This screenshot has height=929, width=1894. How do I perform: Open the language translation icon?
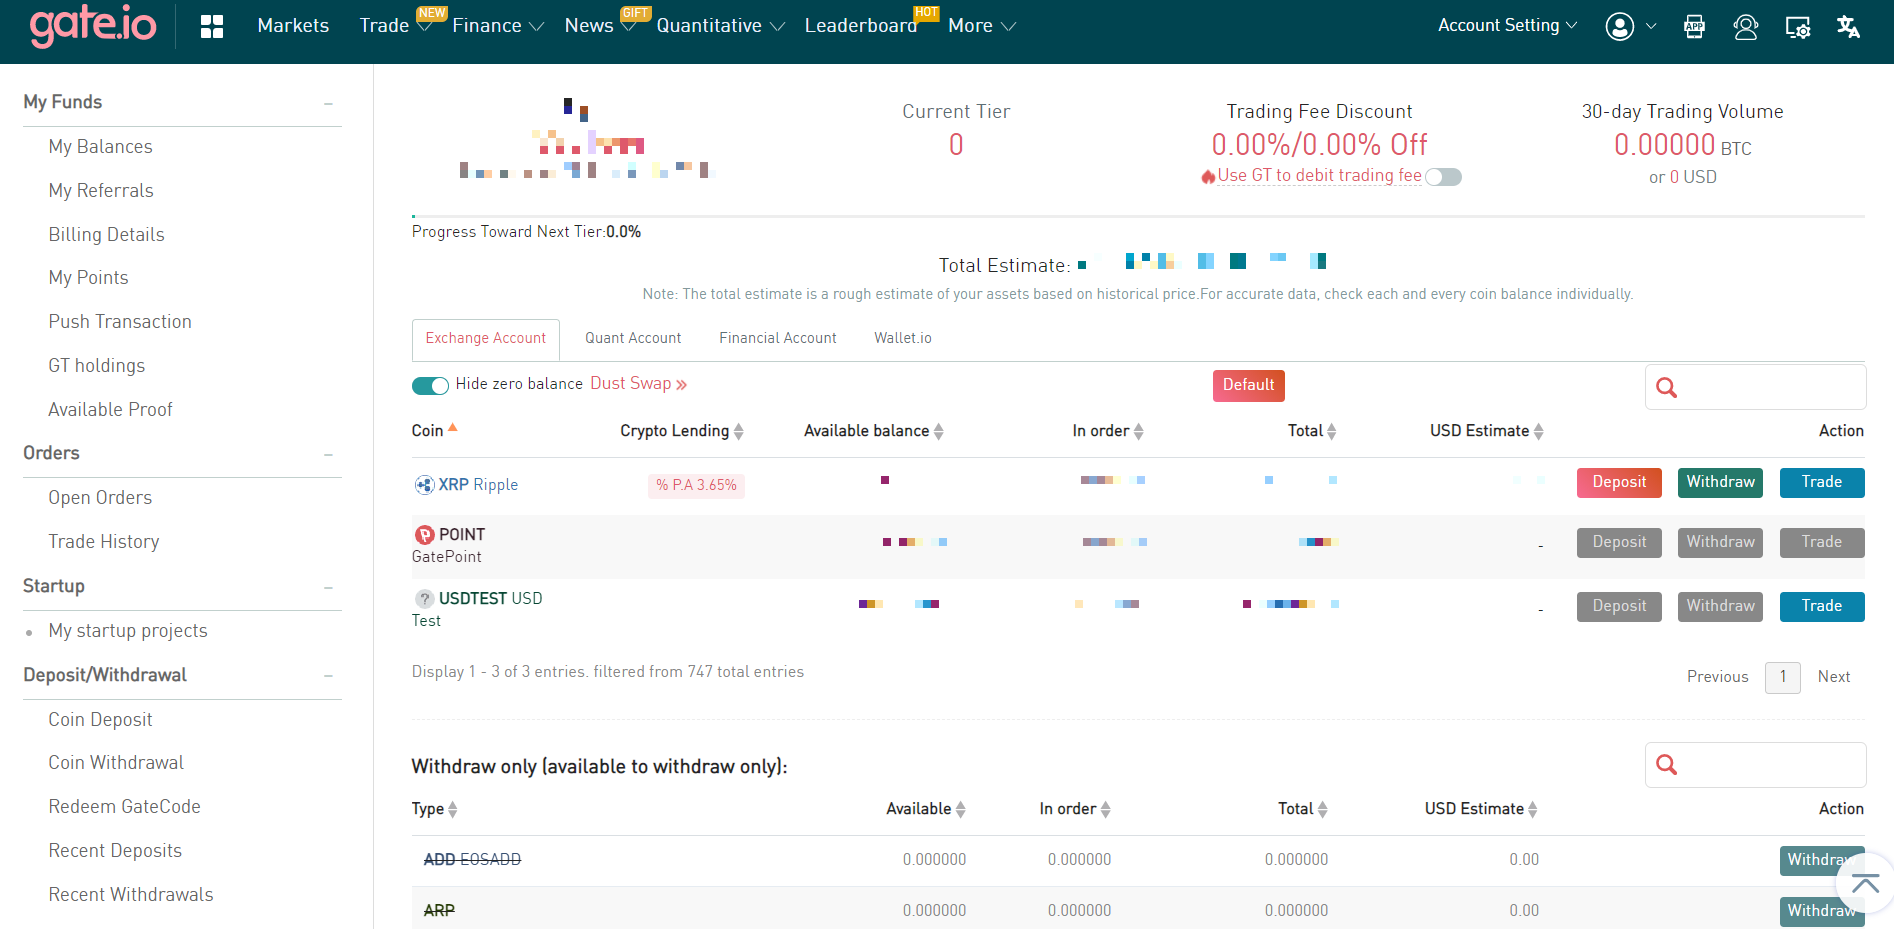click(1848, 27)
